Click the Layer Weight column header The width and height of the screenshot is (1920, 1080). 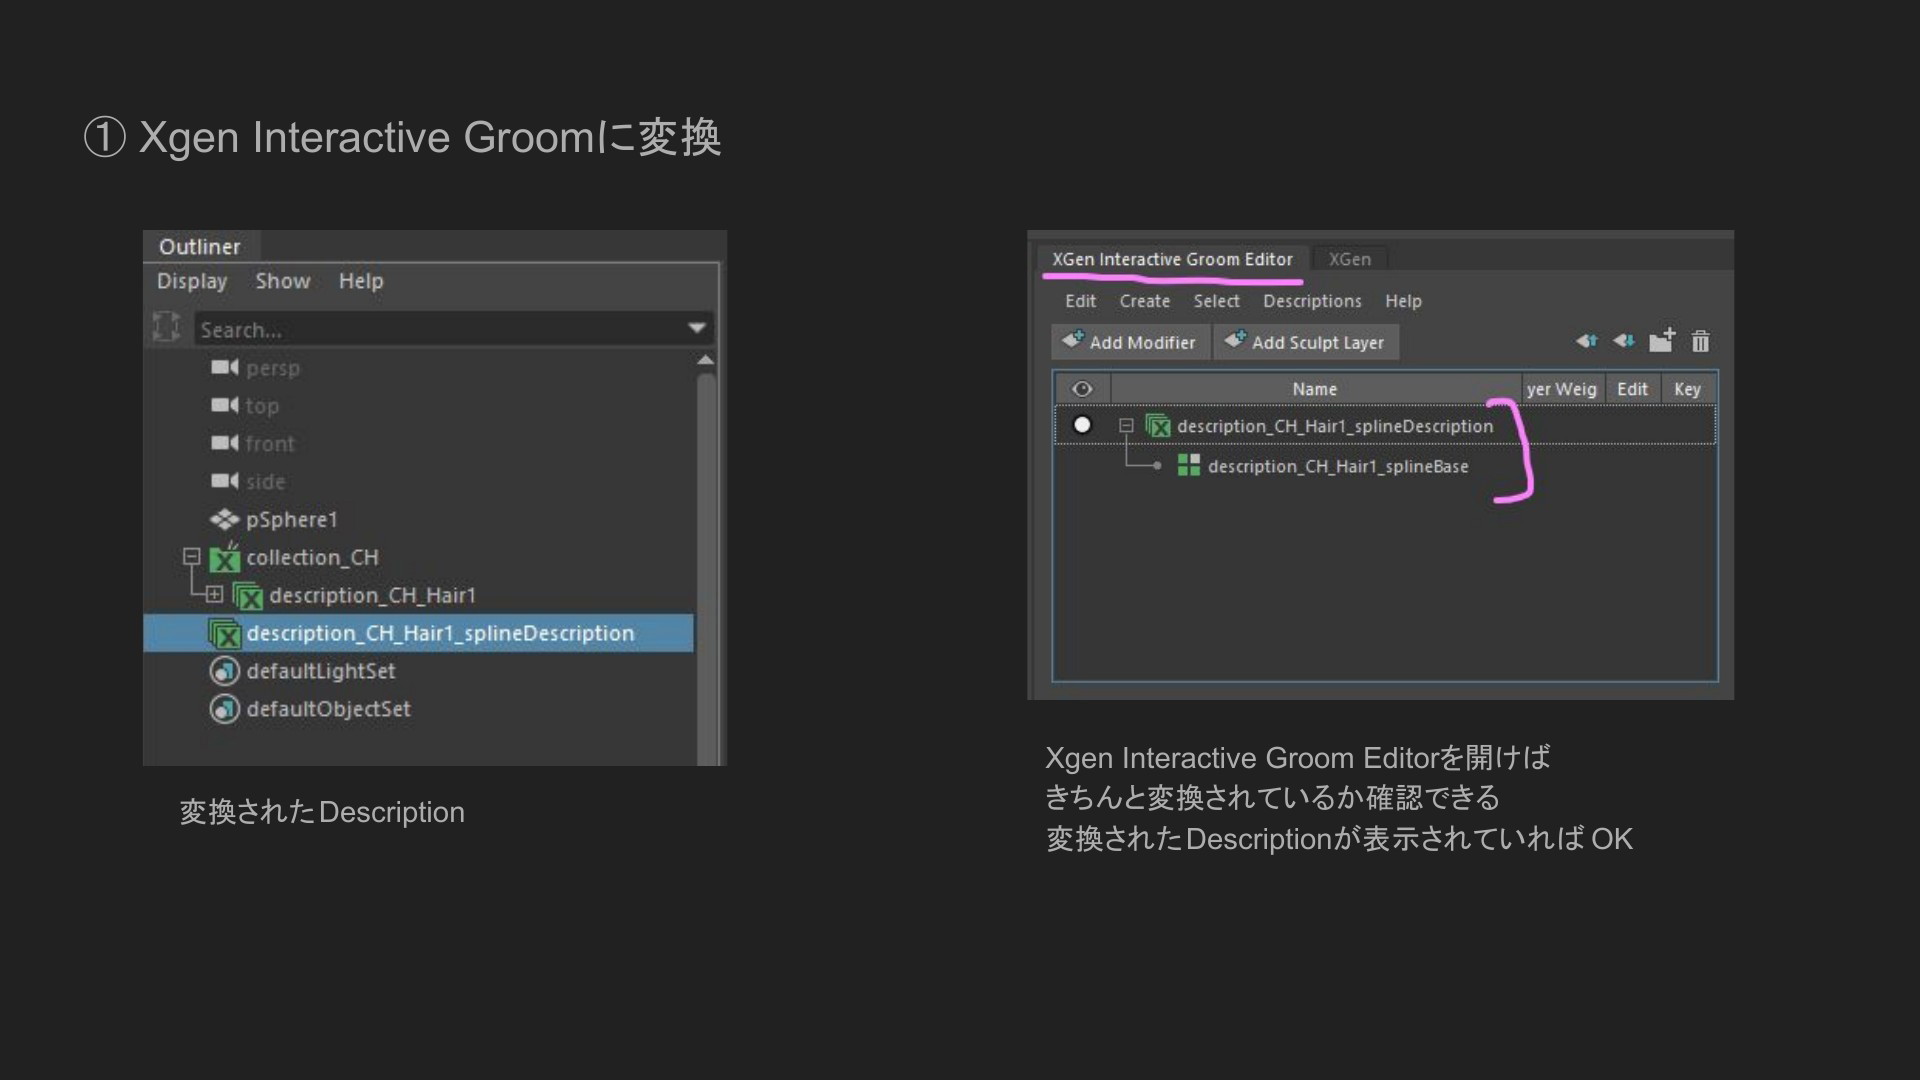tap(1562, 389)
